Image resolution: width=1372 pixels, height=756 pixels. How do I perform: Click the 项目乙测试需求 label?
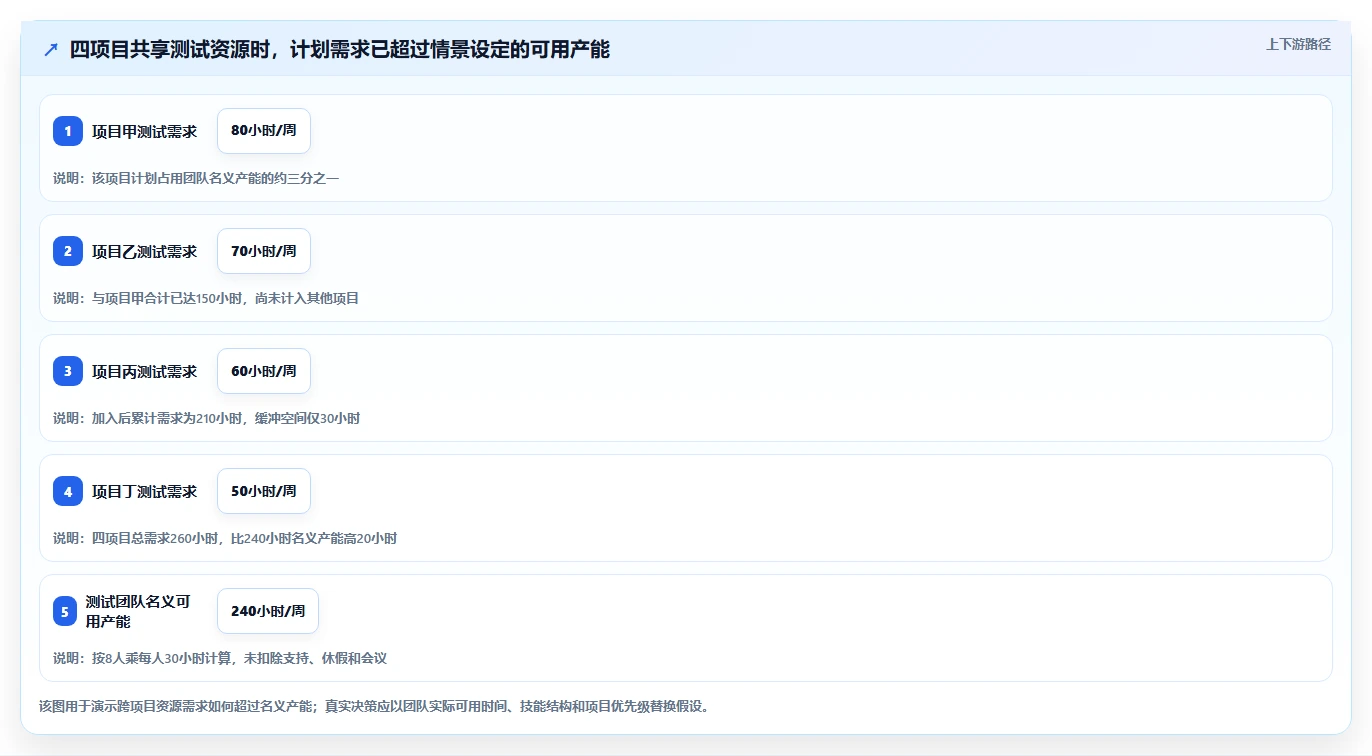click(145, 251)
